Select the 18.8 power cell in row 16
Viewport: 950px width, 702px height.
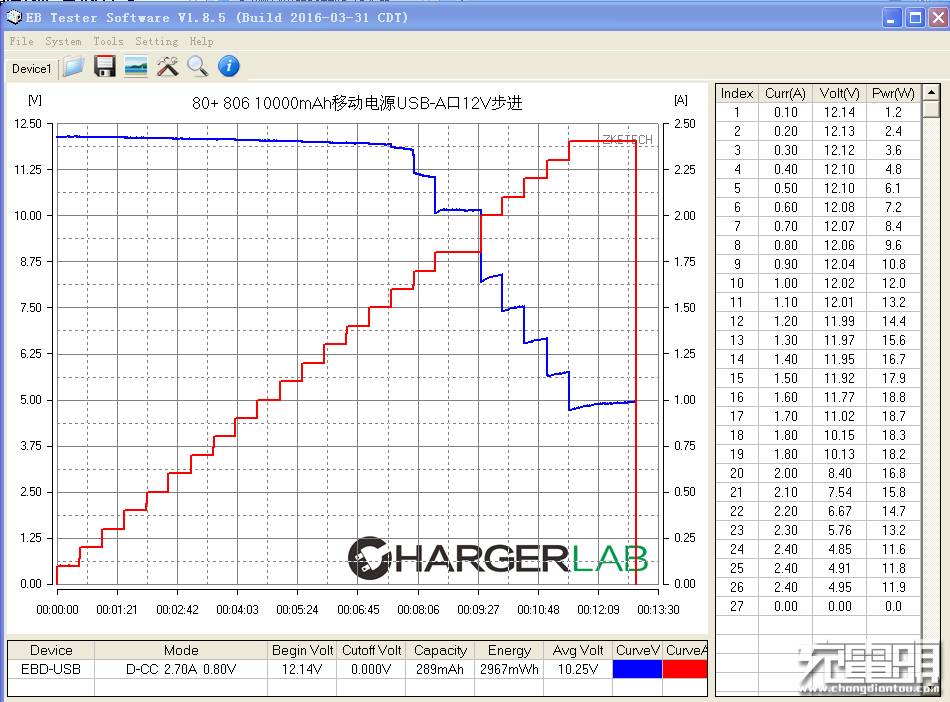893,397
